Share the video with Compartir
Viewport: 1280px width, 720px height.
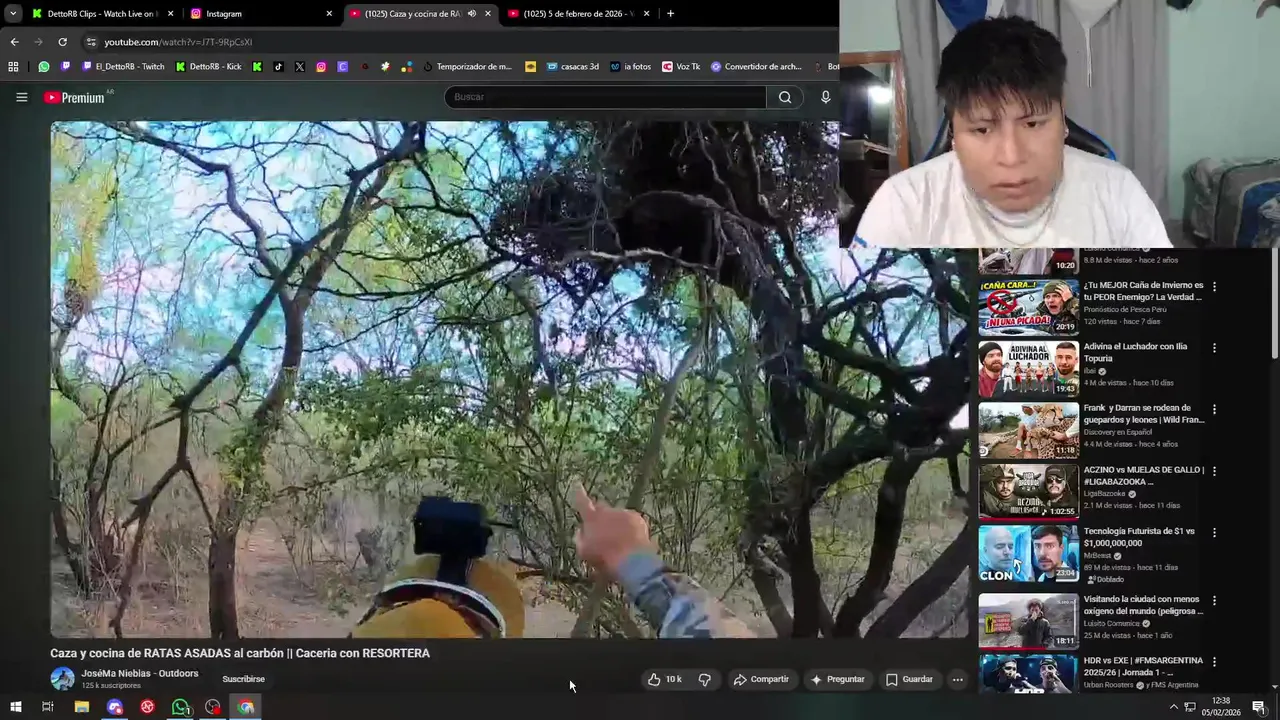(x=761, y=679)
